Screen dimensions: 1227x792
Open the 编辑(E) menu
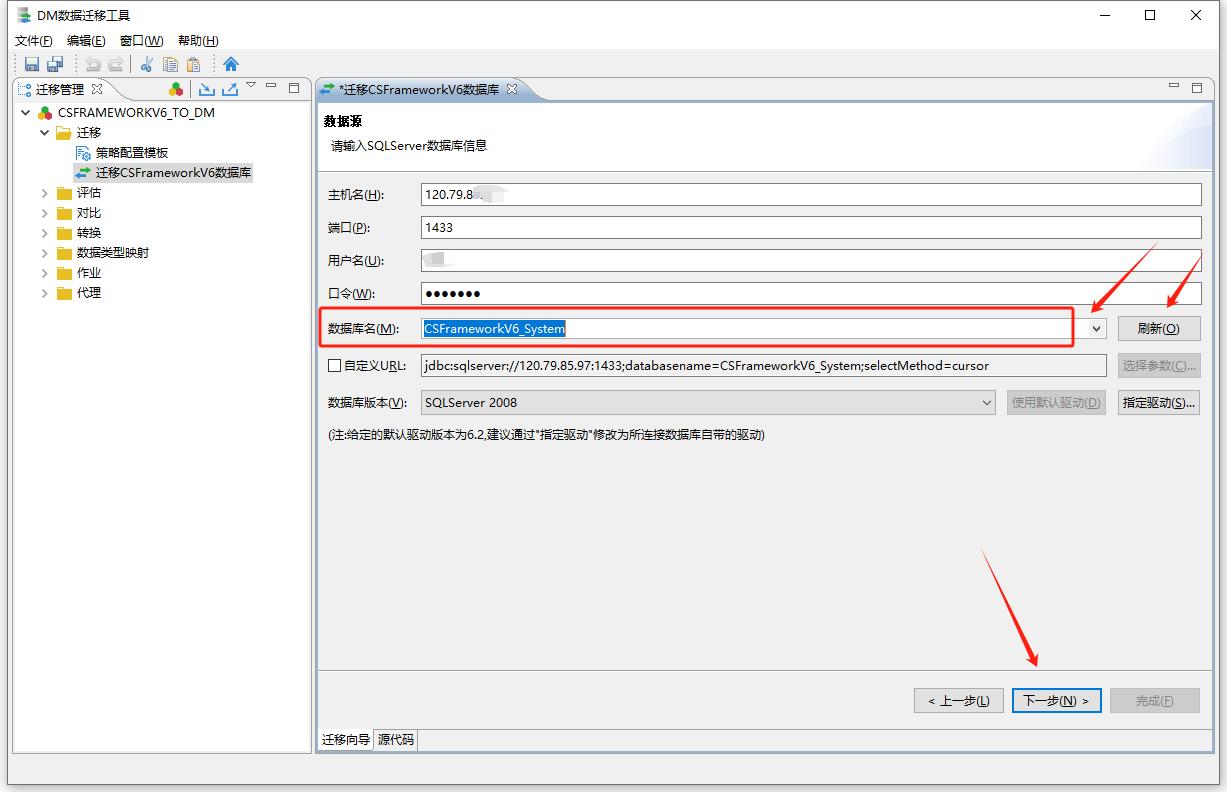86,41
